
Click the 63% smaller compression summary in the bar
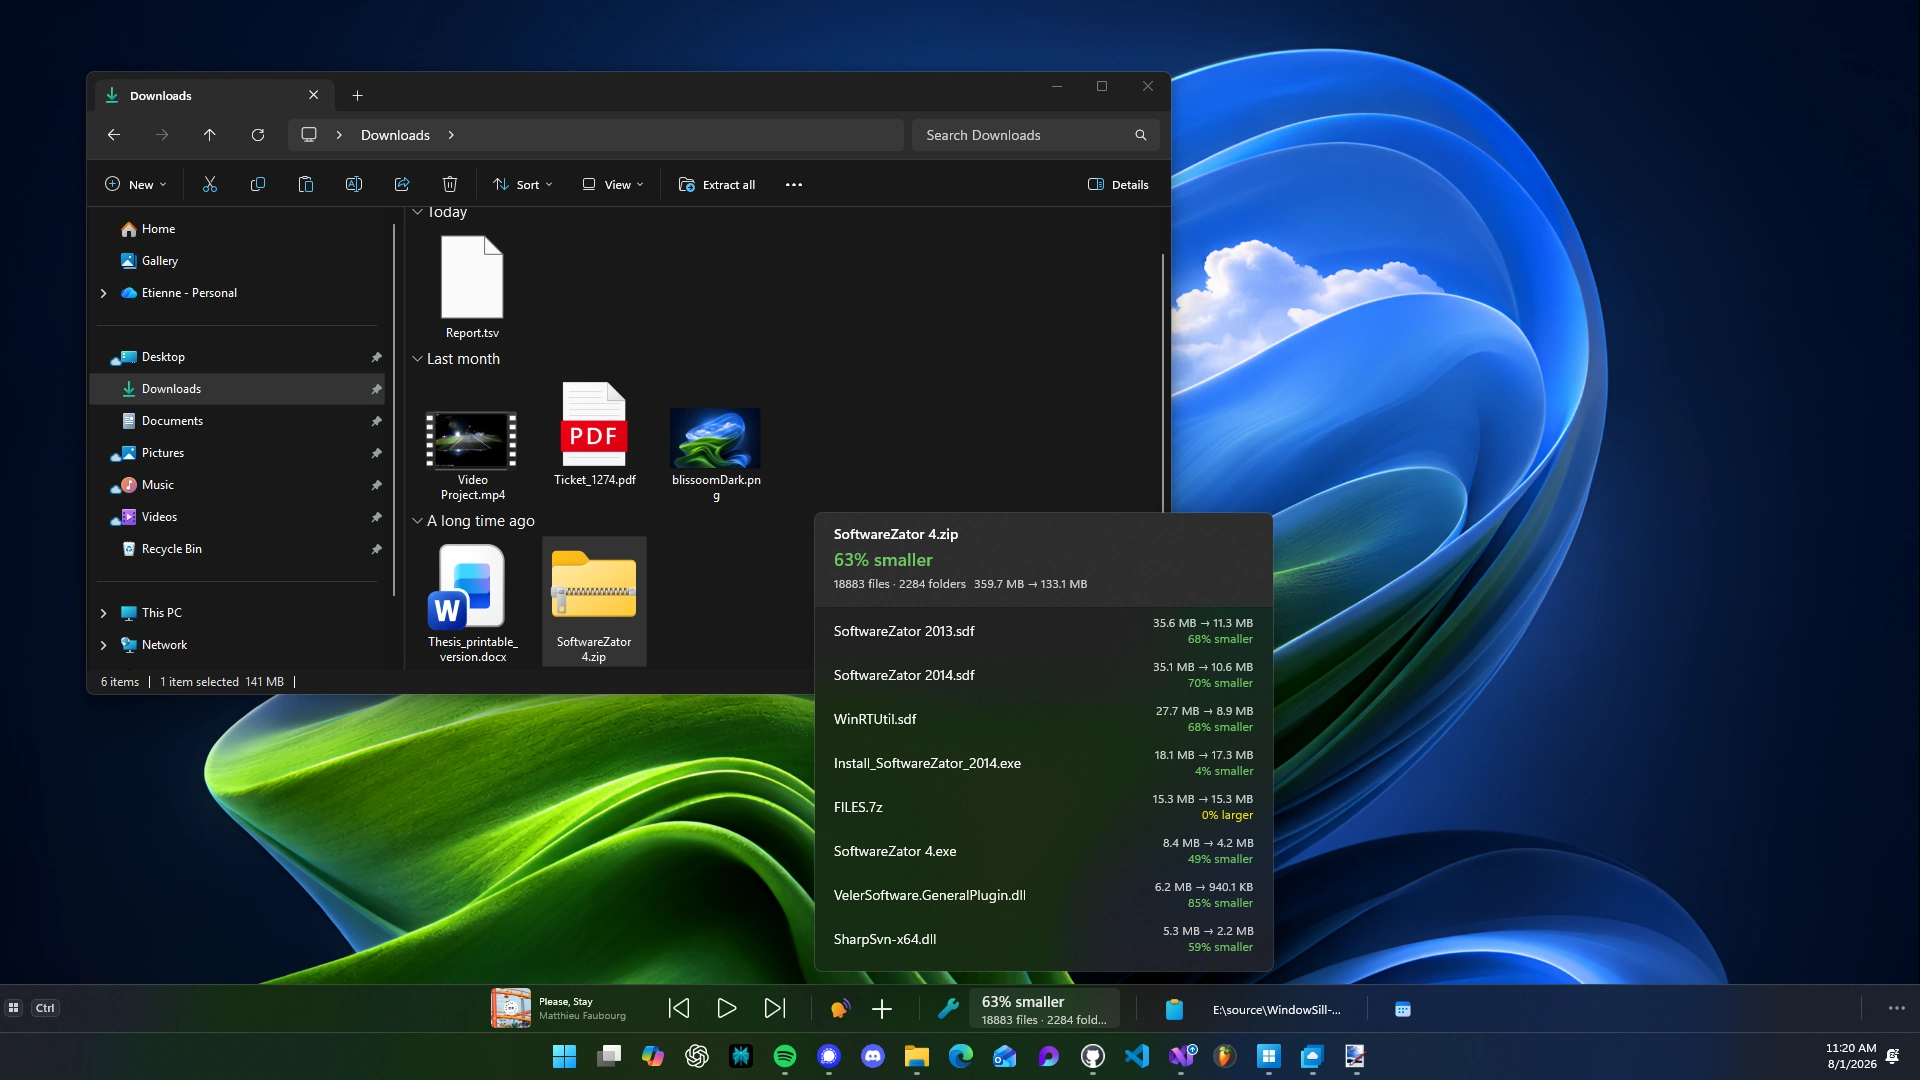1045,1009
